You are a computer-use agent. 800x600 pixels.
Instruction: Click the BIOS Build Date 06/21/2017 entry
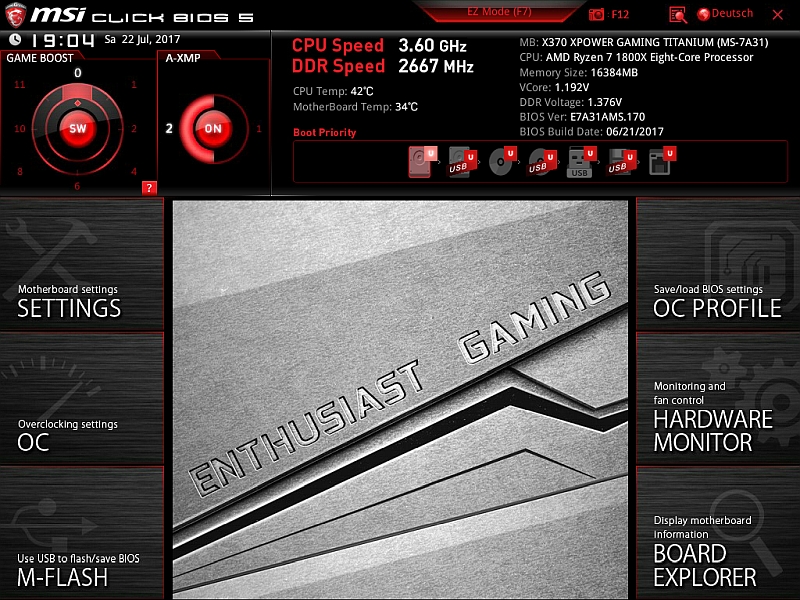591,132
